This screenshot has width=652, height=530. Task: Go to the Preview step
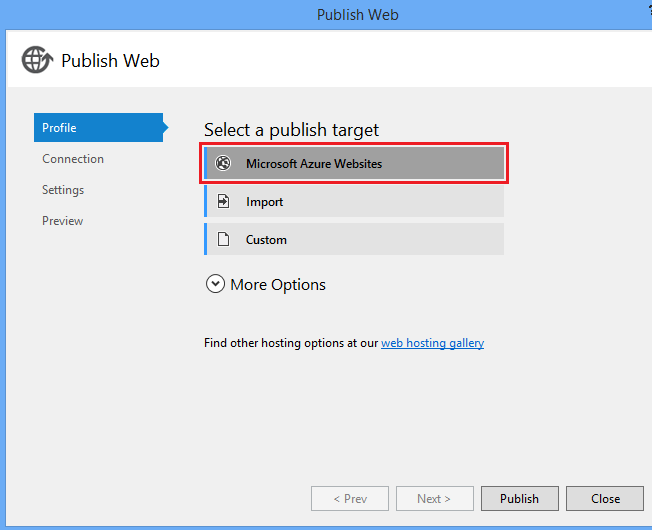coord(63,221)
